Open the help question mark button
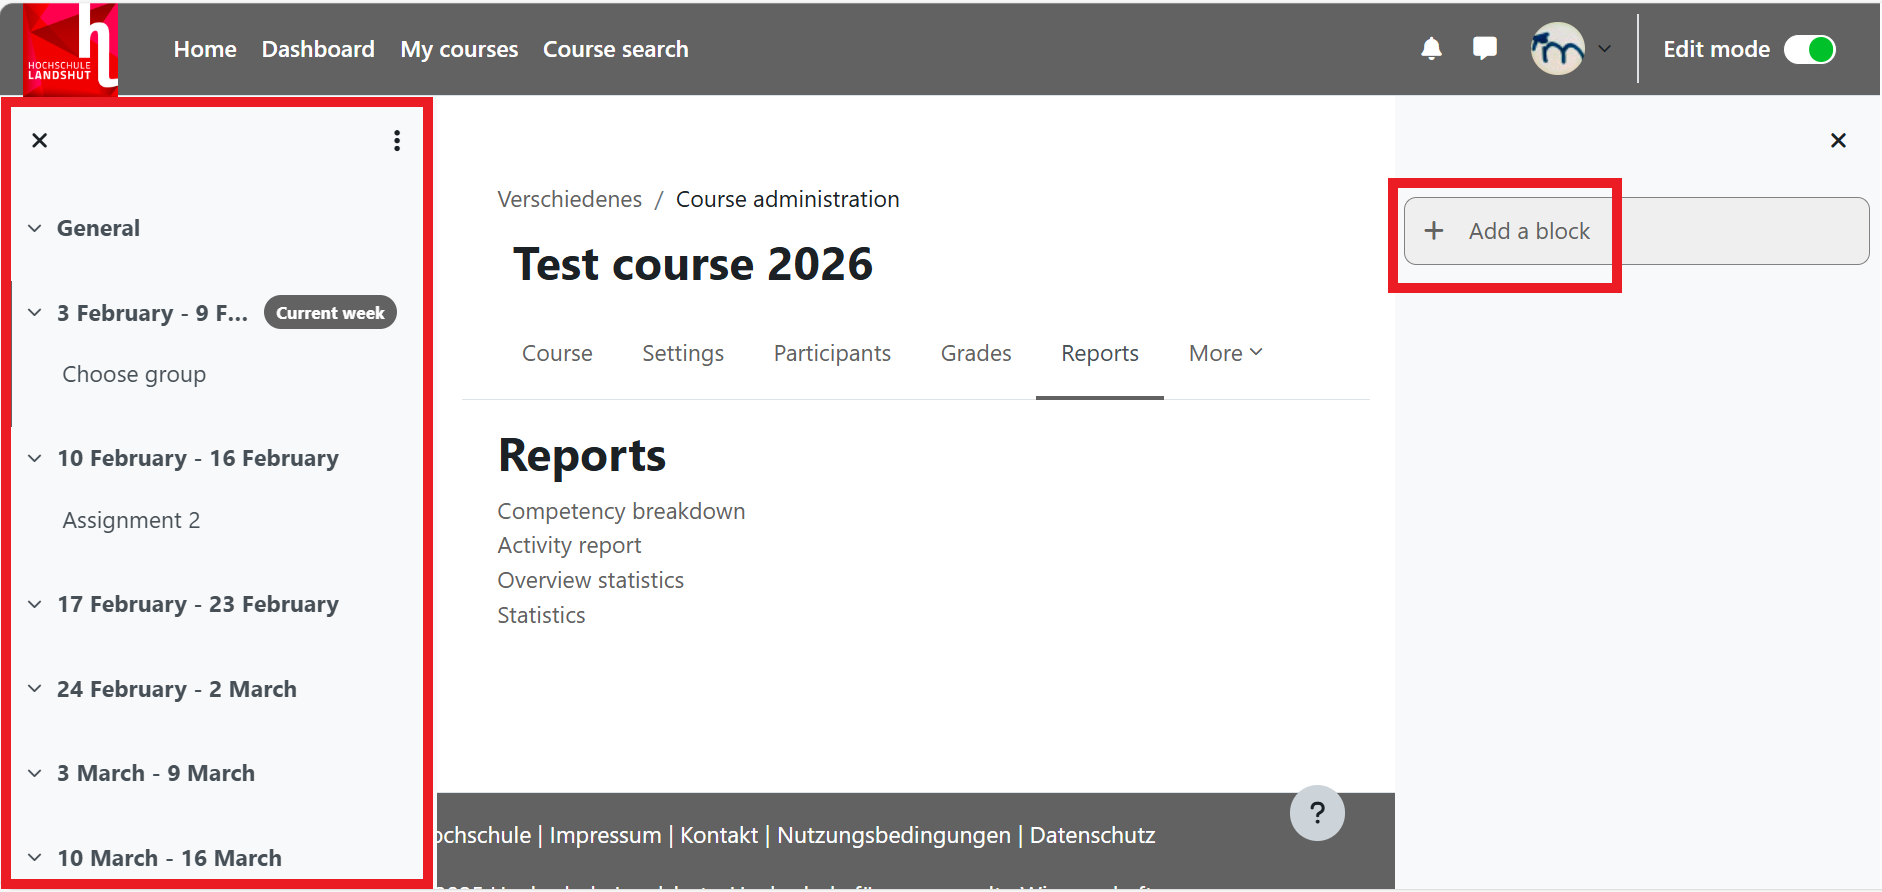The width and height of the screenshot is (1882, 892). click(1316, 813)
